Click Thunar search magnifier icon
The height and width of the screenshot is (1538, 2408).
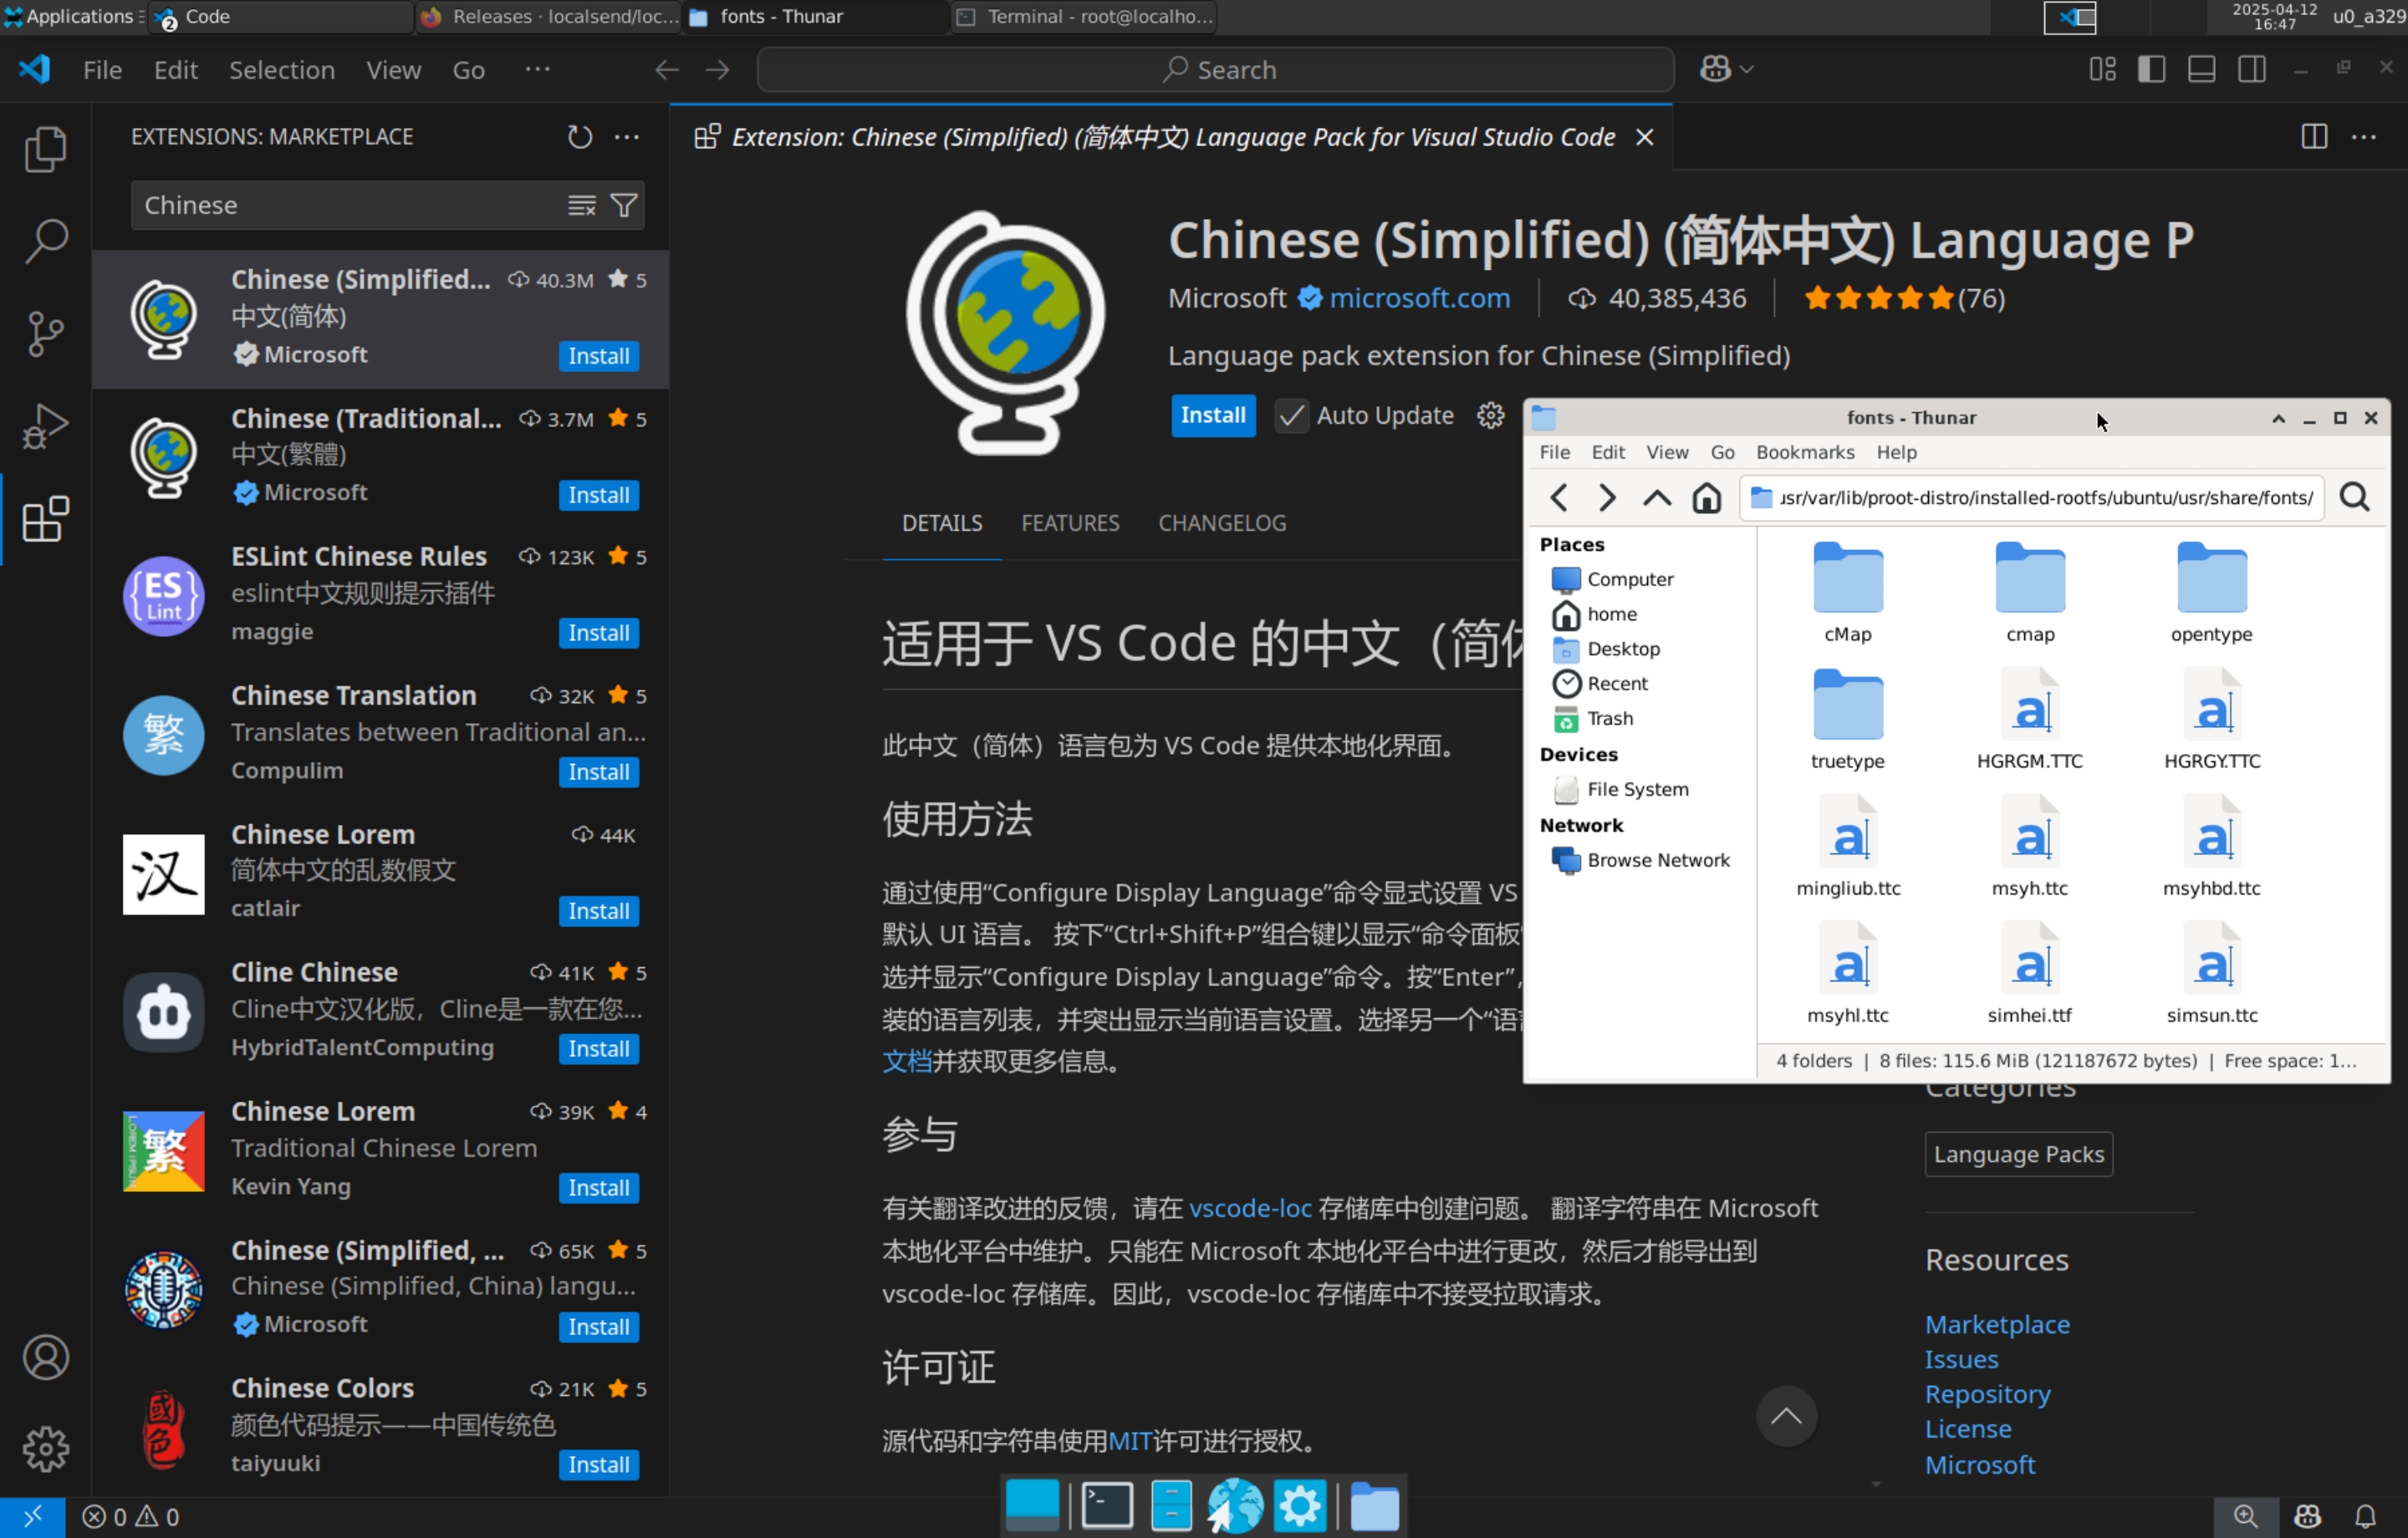pyautogui.click(x=2354, y=497)
